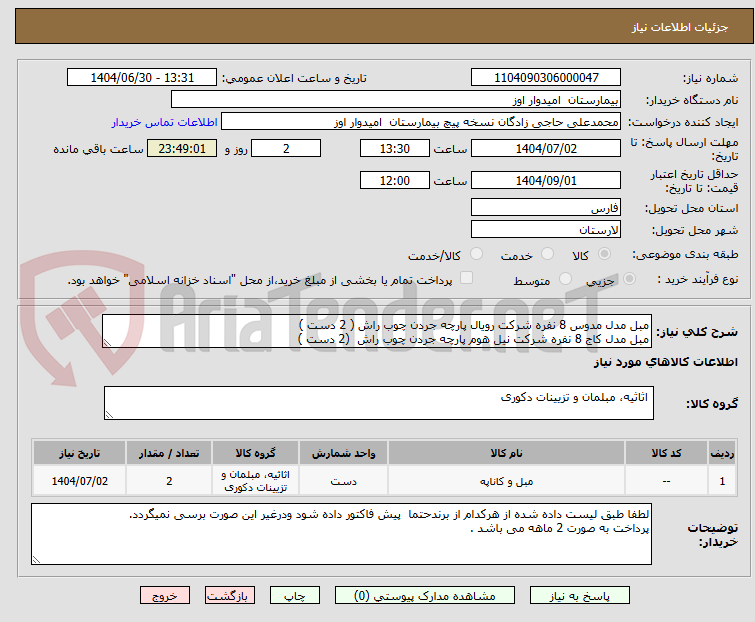This screenshot has width=755, height=622.
Task: Click the تاریخ نیاز column header
Action: 79,453
